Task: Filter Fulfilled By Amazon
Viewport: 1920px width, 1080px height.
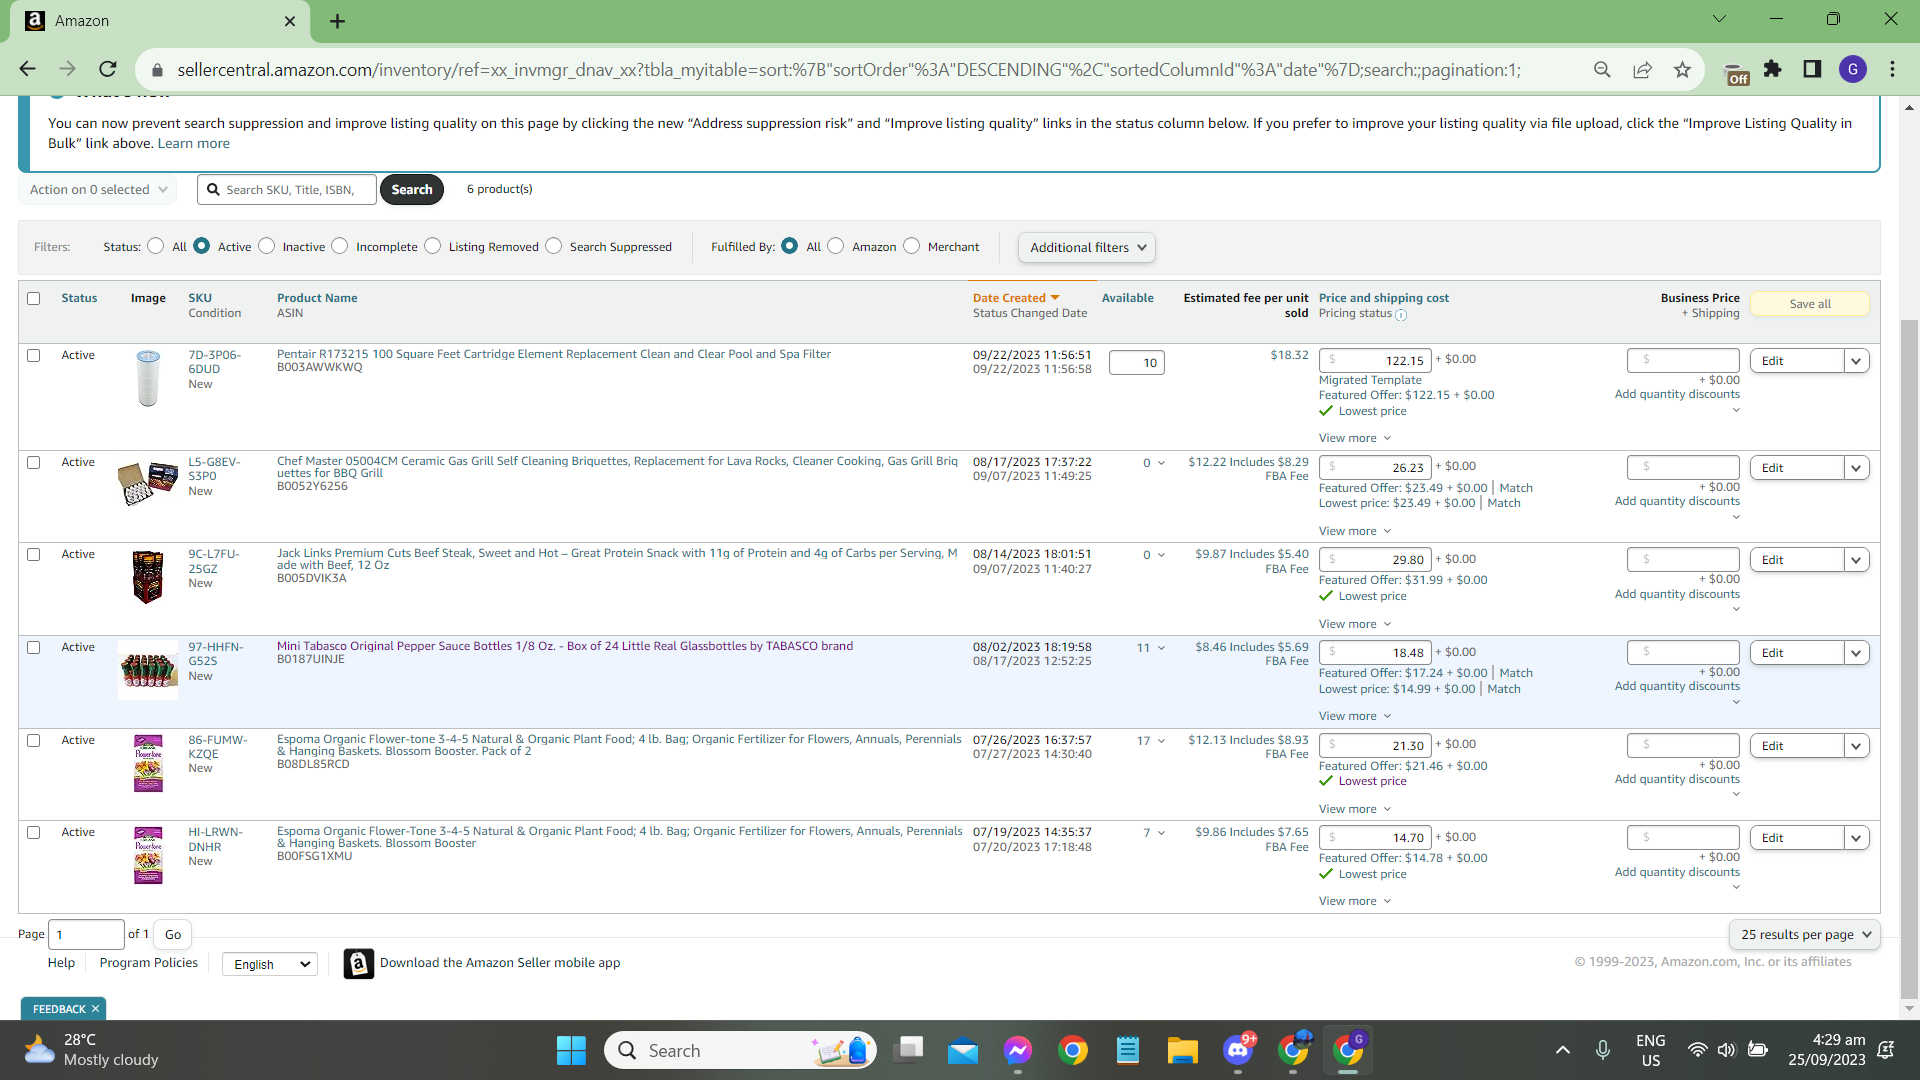Action: (836, 246)
